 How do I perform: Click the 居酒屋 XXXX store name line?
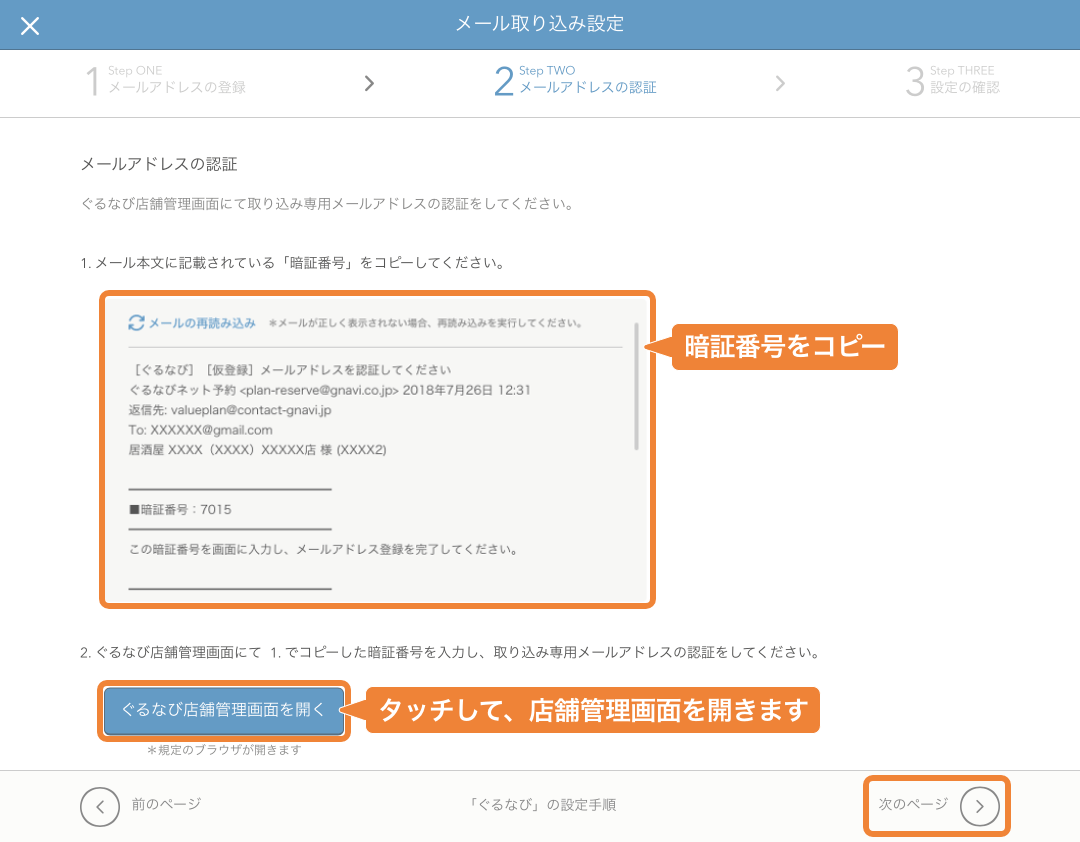coord(258,450)
